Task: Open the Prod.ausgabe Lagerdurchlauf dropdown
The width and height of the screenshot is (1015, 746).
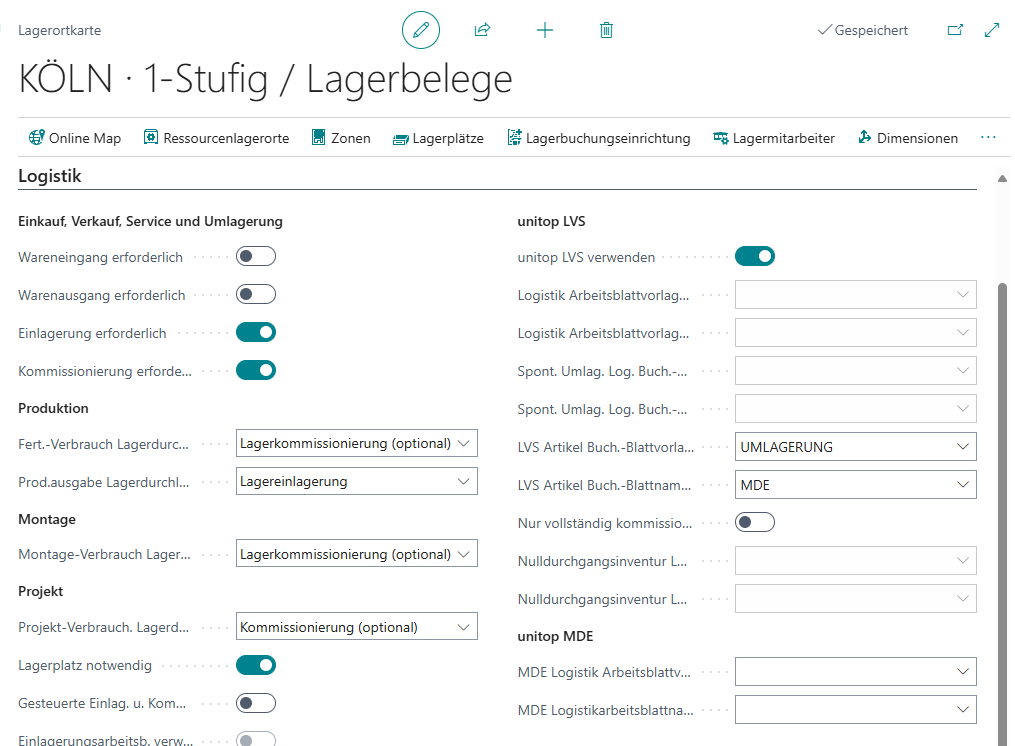Action: point(463,481)
